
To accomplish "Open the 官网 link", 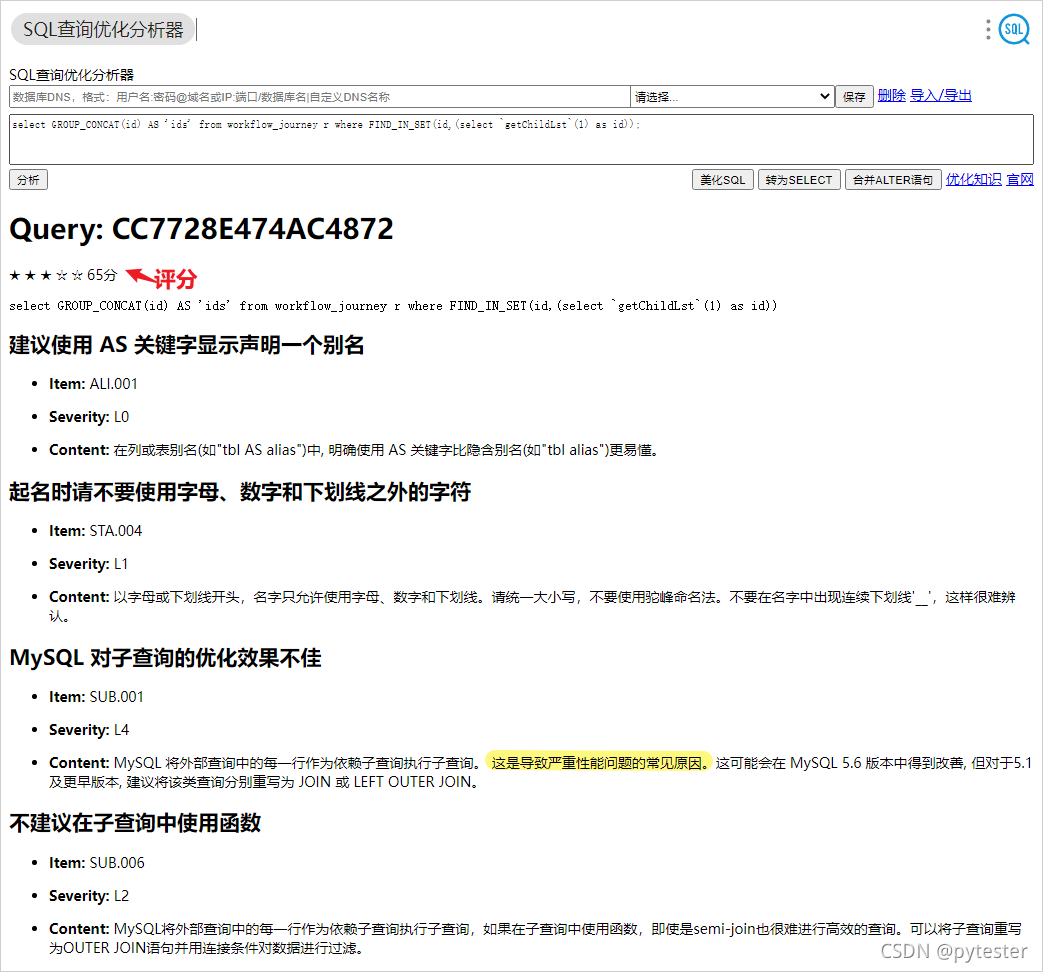I will 1020,180.
